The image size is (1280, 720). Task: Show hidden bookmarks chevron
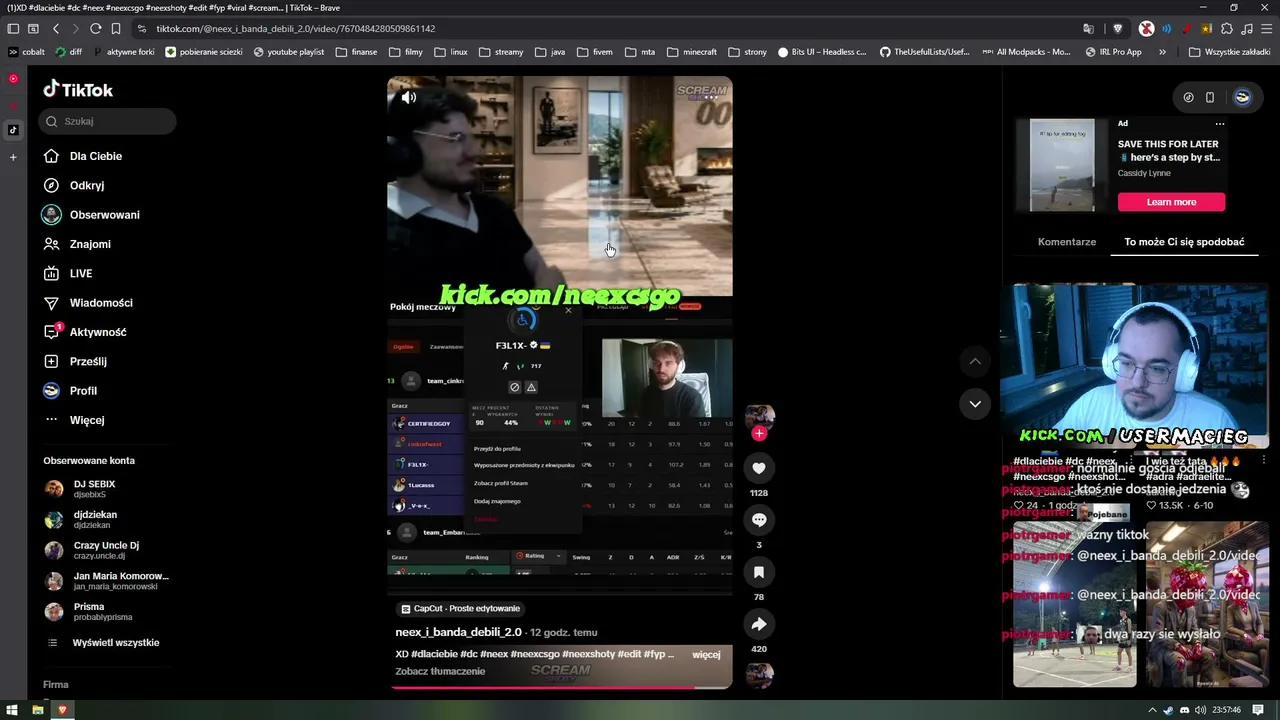[x=1162, y=52]
